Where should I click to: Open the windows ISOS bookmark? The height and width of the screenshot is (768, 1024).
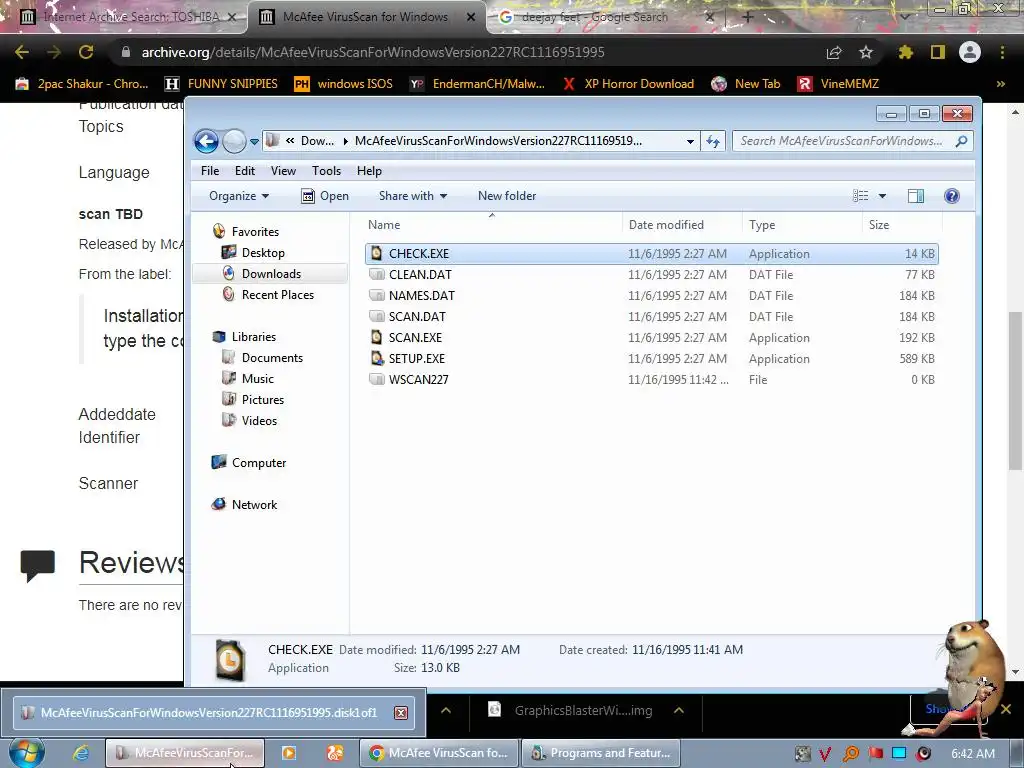click(344, 84)
